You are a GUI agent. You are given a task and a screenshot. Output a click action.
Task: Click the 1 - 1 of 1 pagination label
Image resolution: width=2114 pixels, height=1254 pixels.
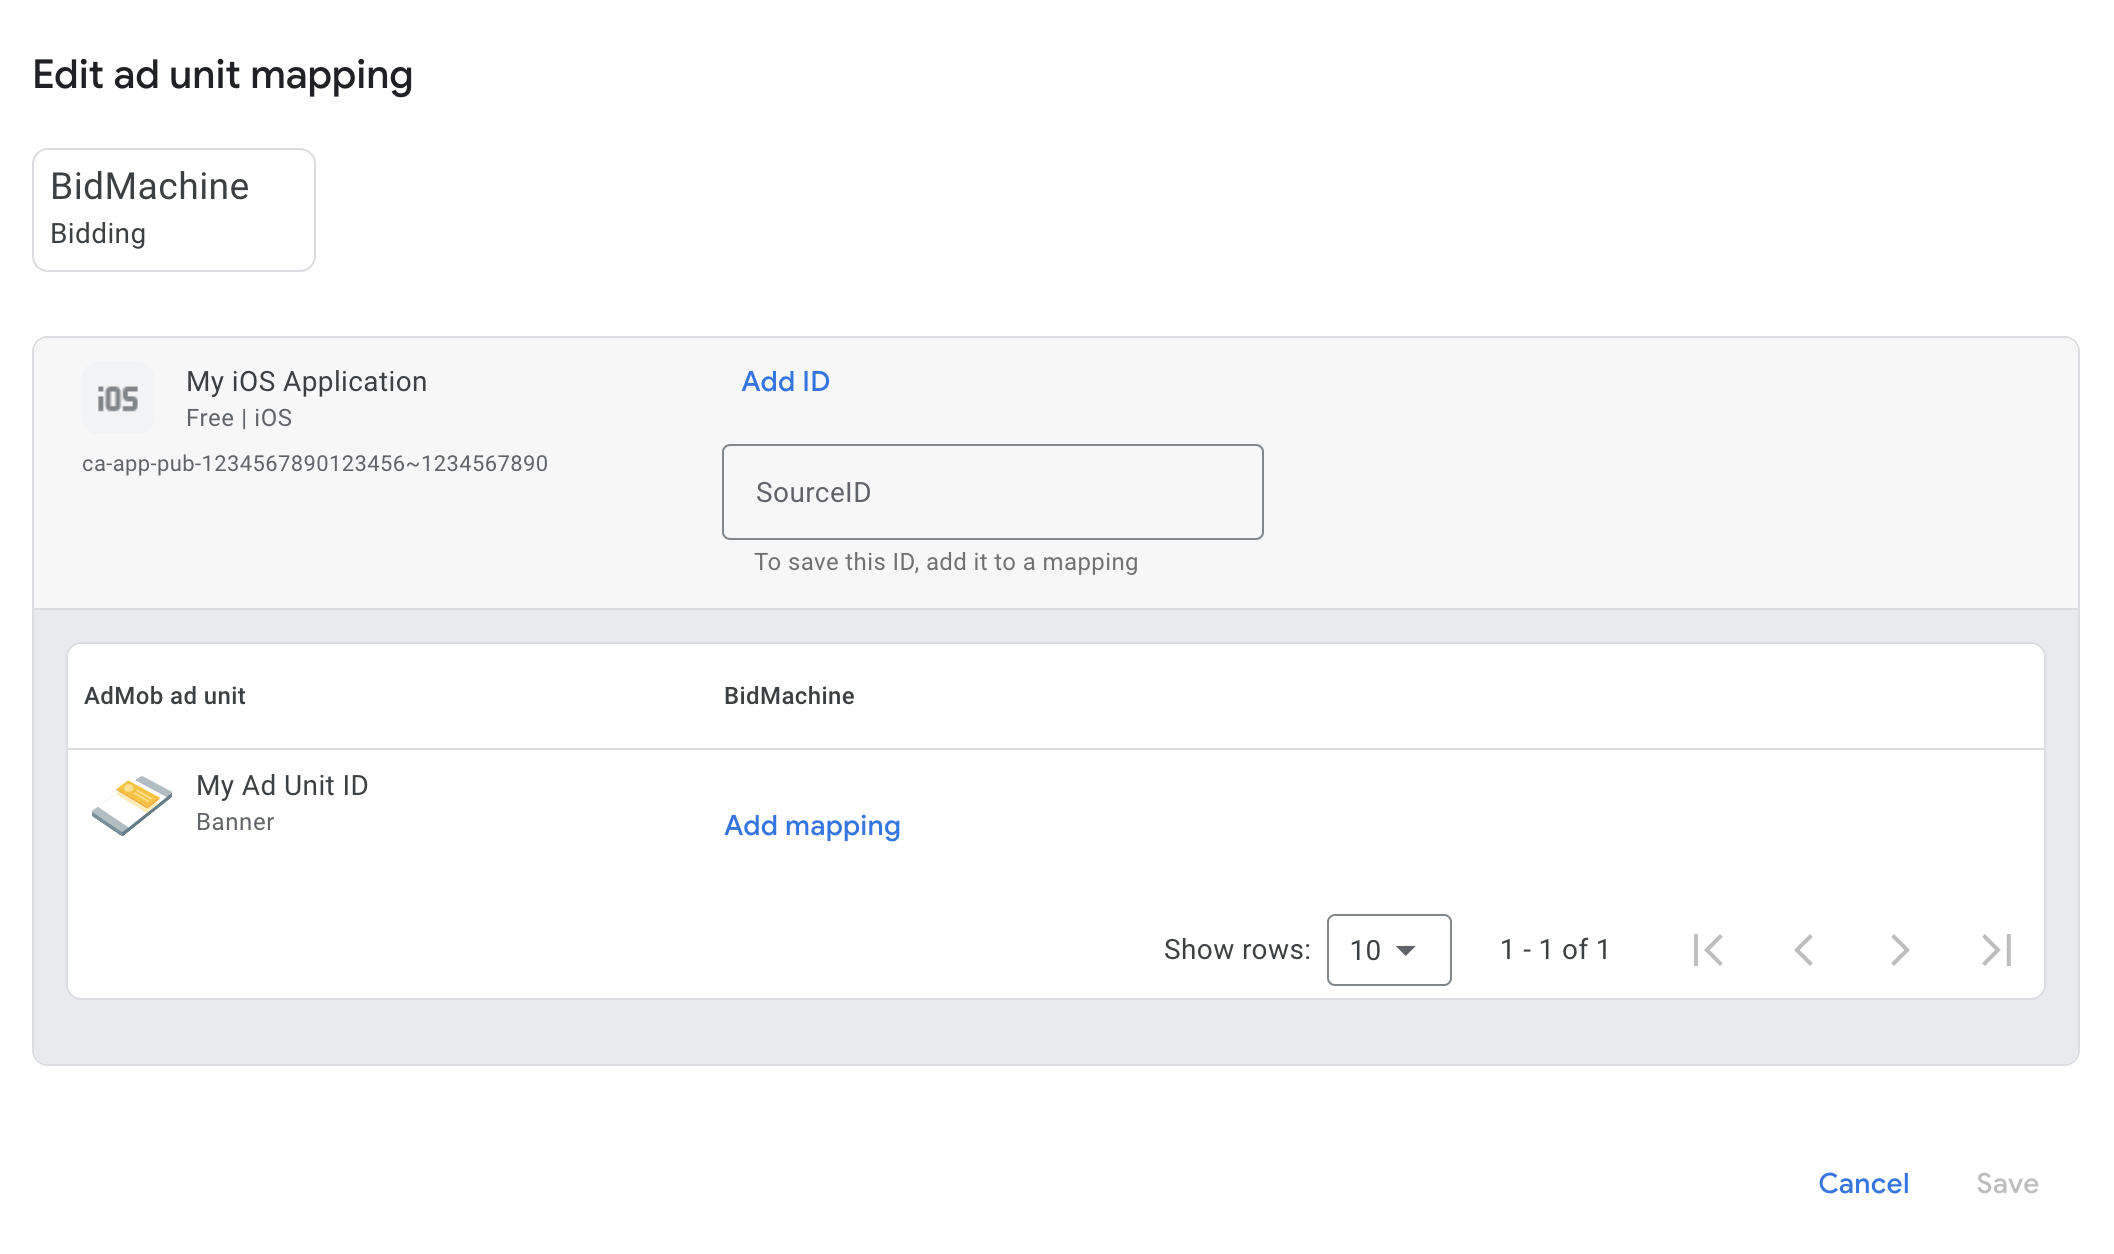(x=1555, y=950)
